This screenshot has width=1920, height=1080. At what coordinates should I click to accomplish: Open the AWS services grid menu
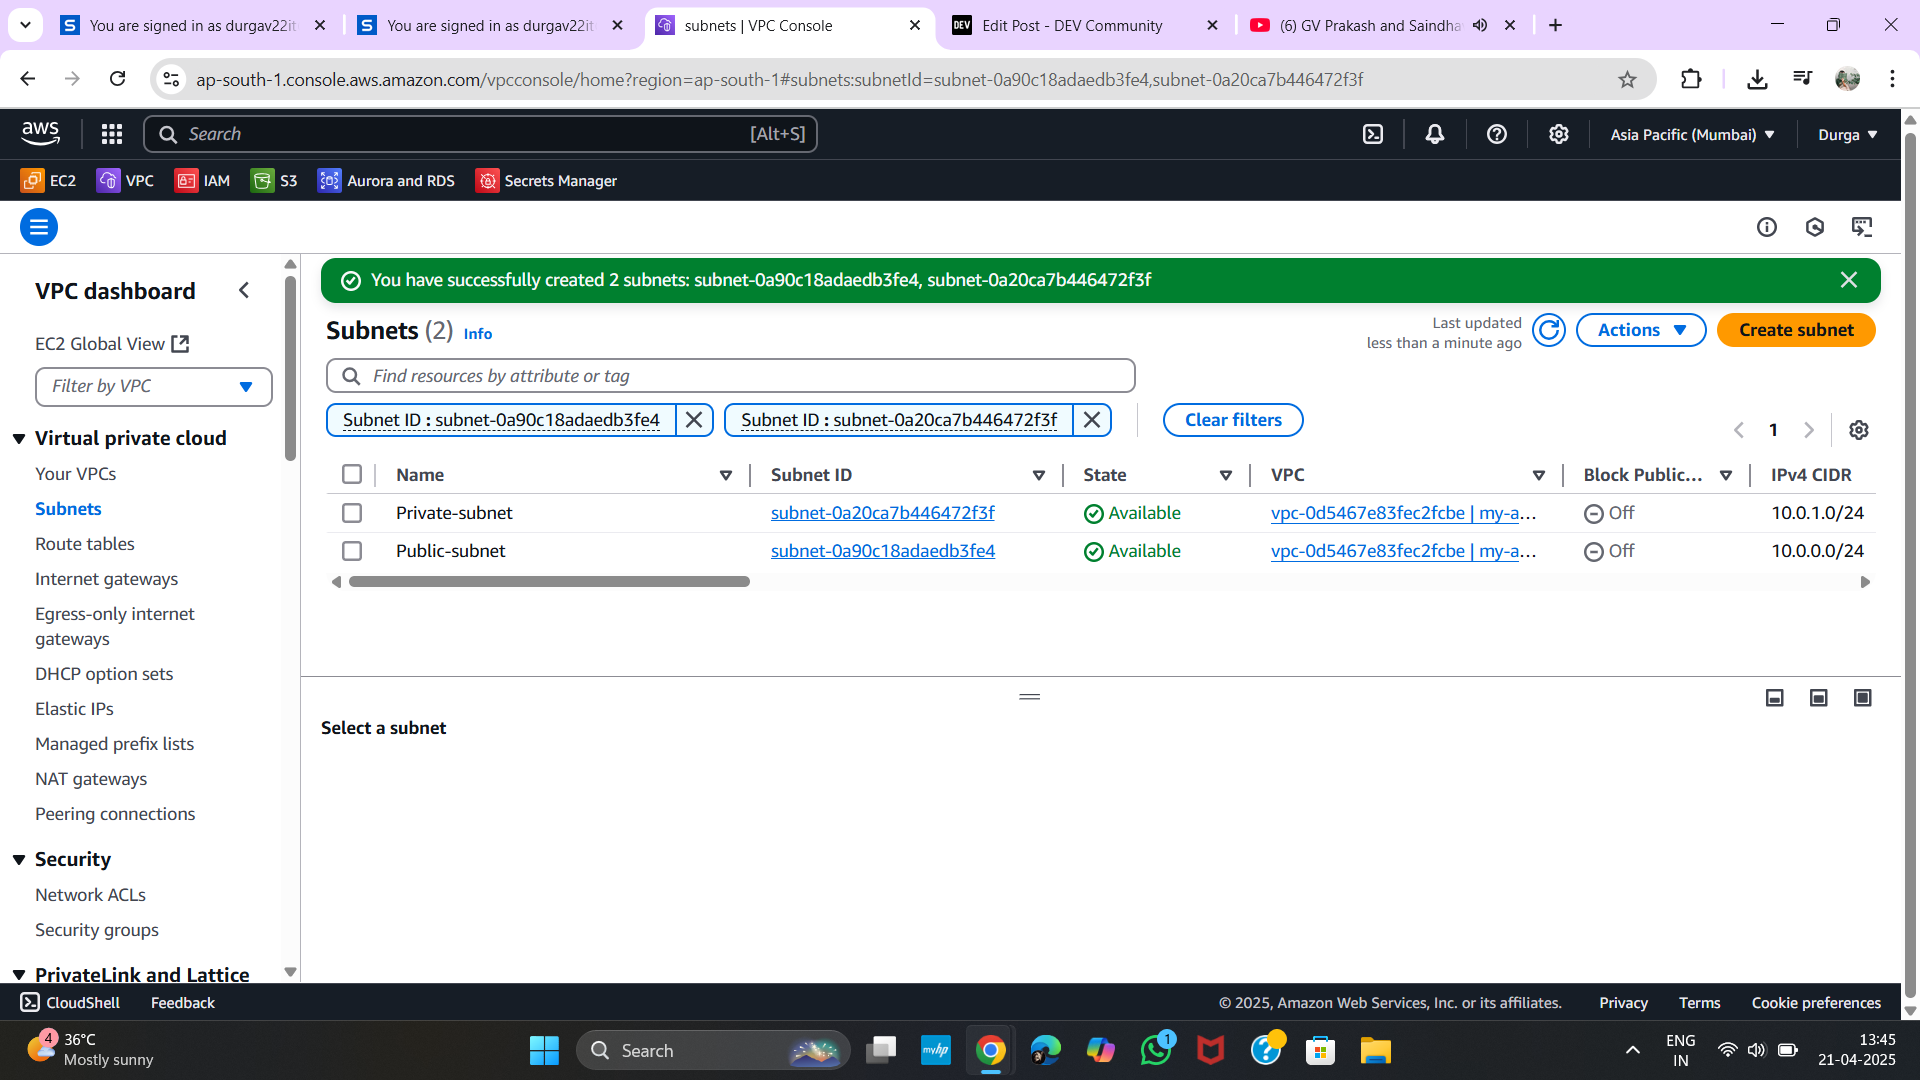[112, 134]
